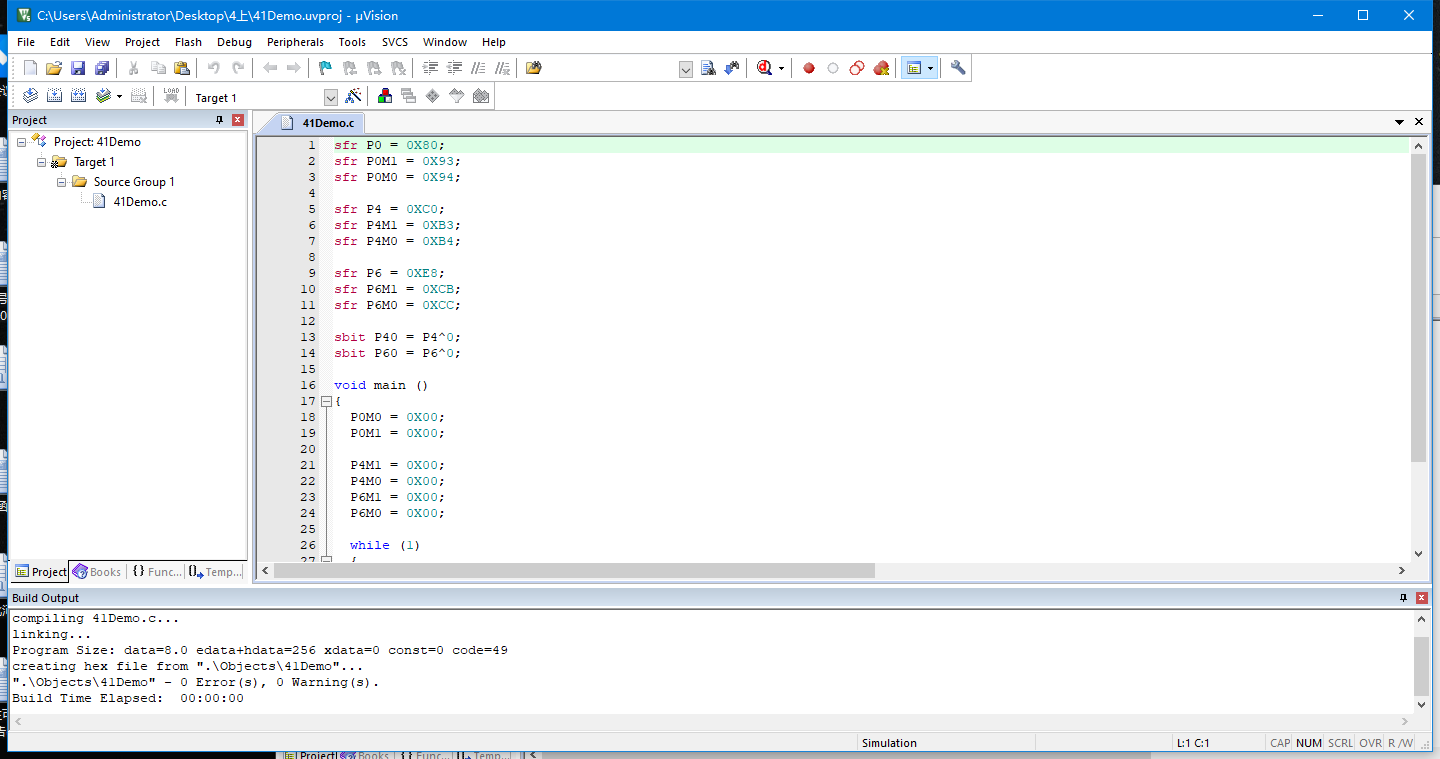1440x759 pixels.
Task: Click line 16 'void main ()' text
Action: pyautogui.click(x=381, y=385)
